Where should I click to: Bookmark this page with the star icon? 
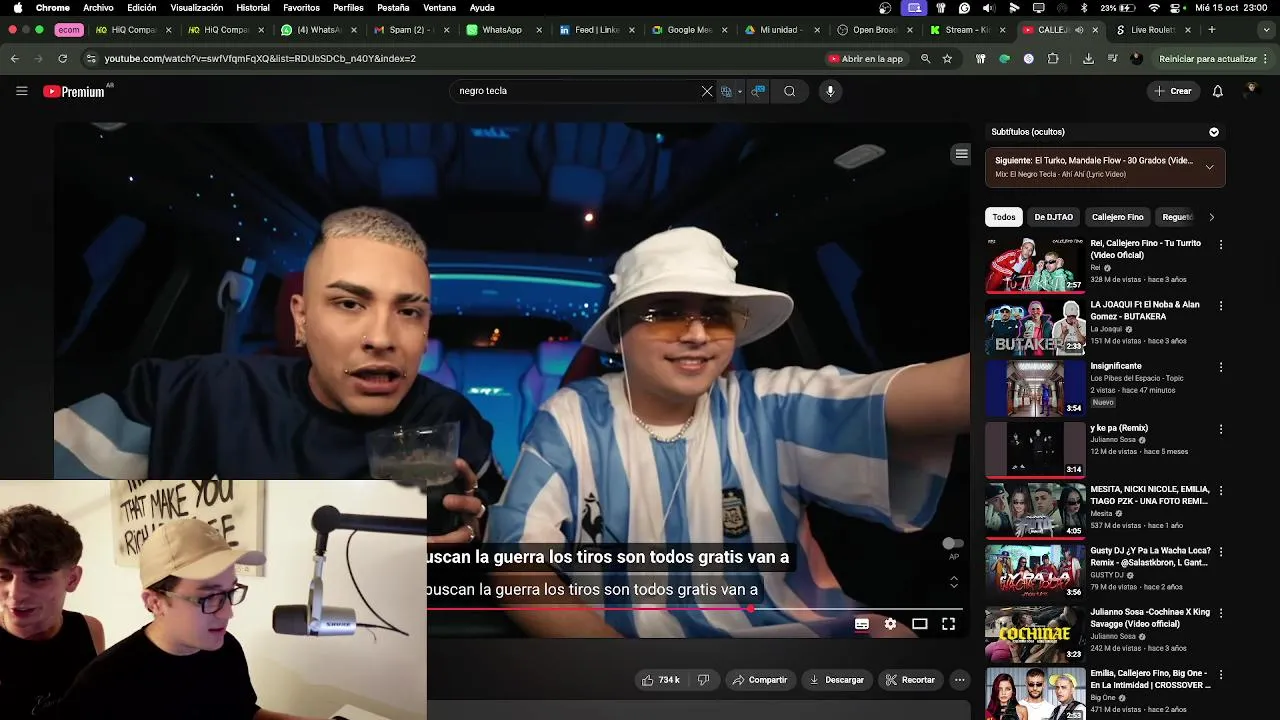coord(947,59)
